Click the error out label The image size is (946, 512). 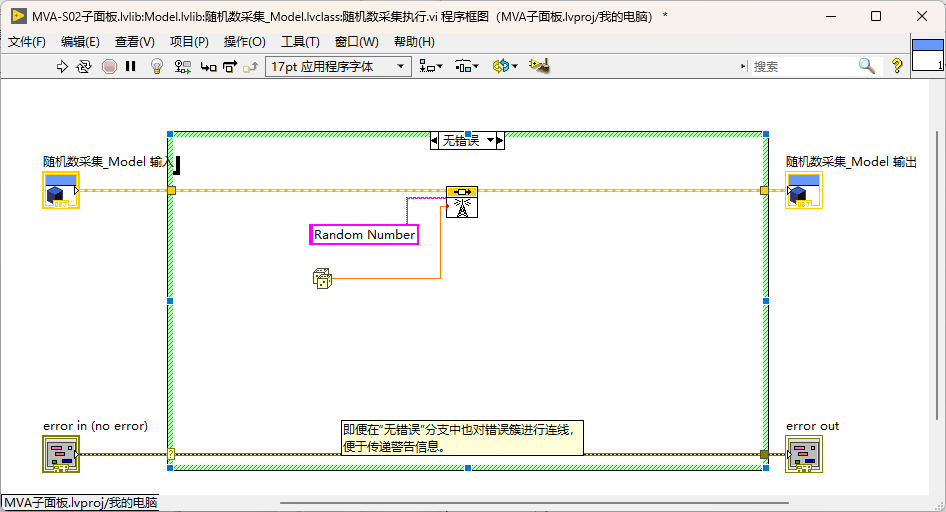[812, 426]
